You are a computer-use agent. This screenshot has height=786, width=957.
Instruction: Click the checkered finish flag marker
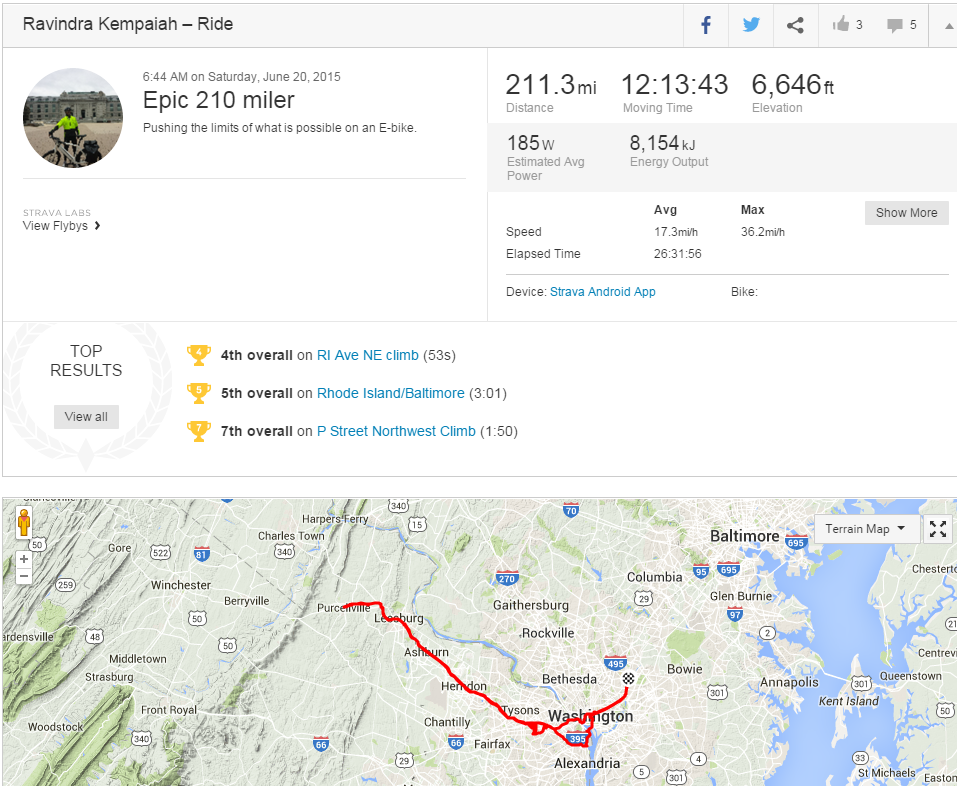point(628,679)
